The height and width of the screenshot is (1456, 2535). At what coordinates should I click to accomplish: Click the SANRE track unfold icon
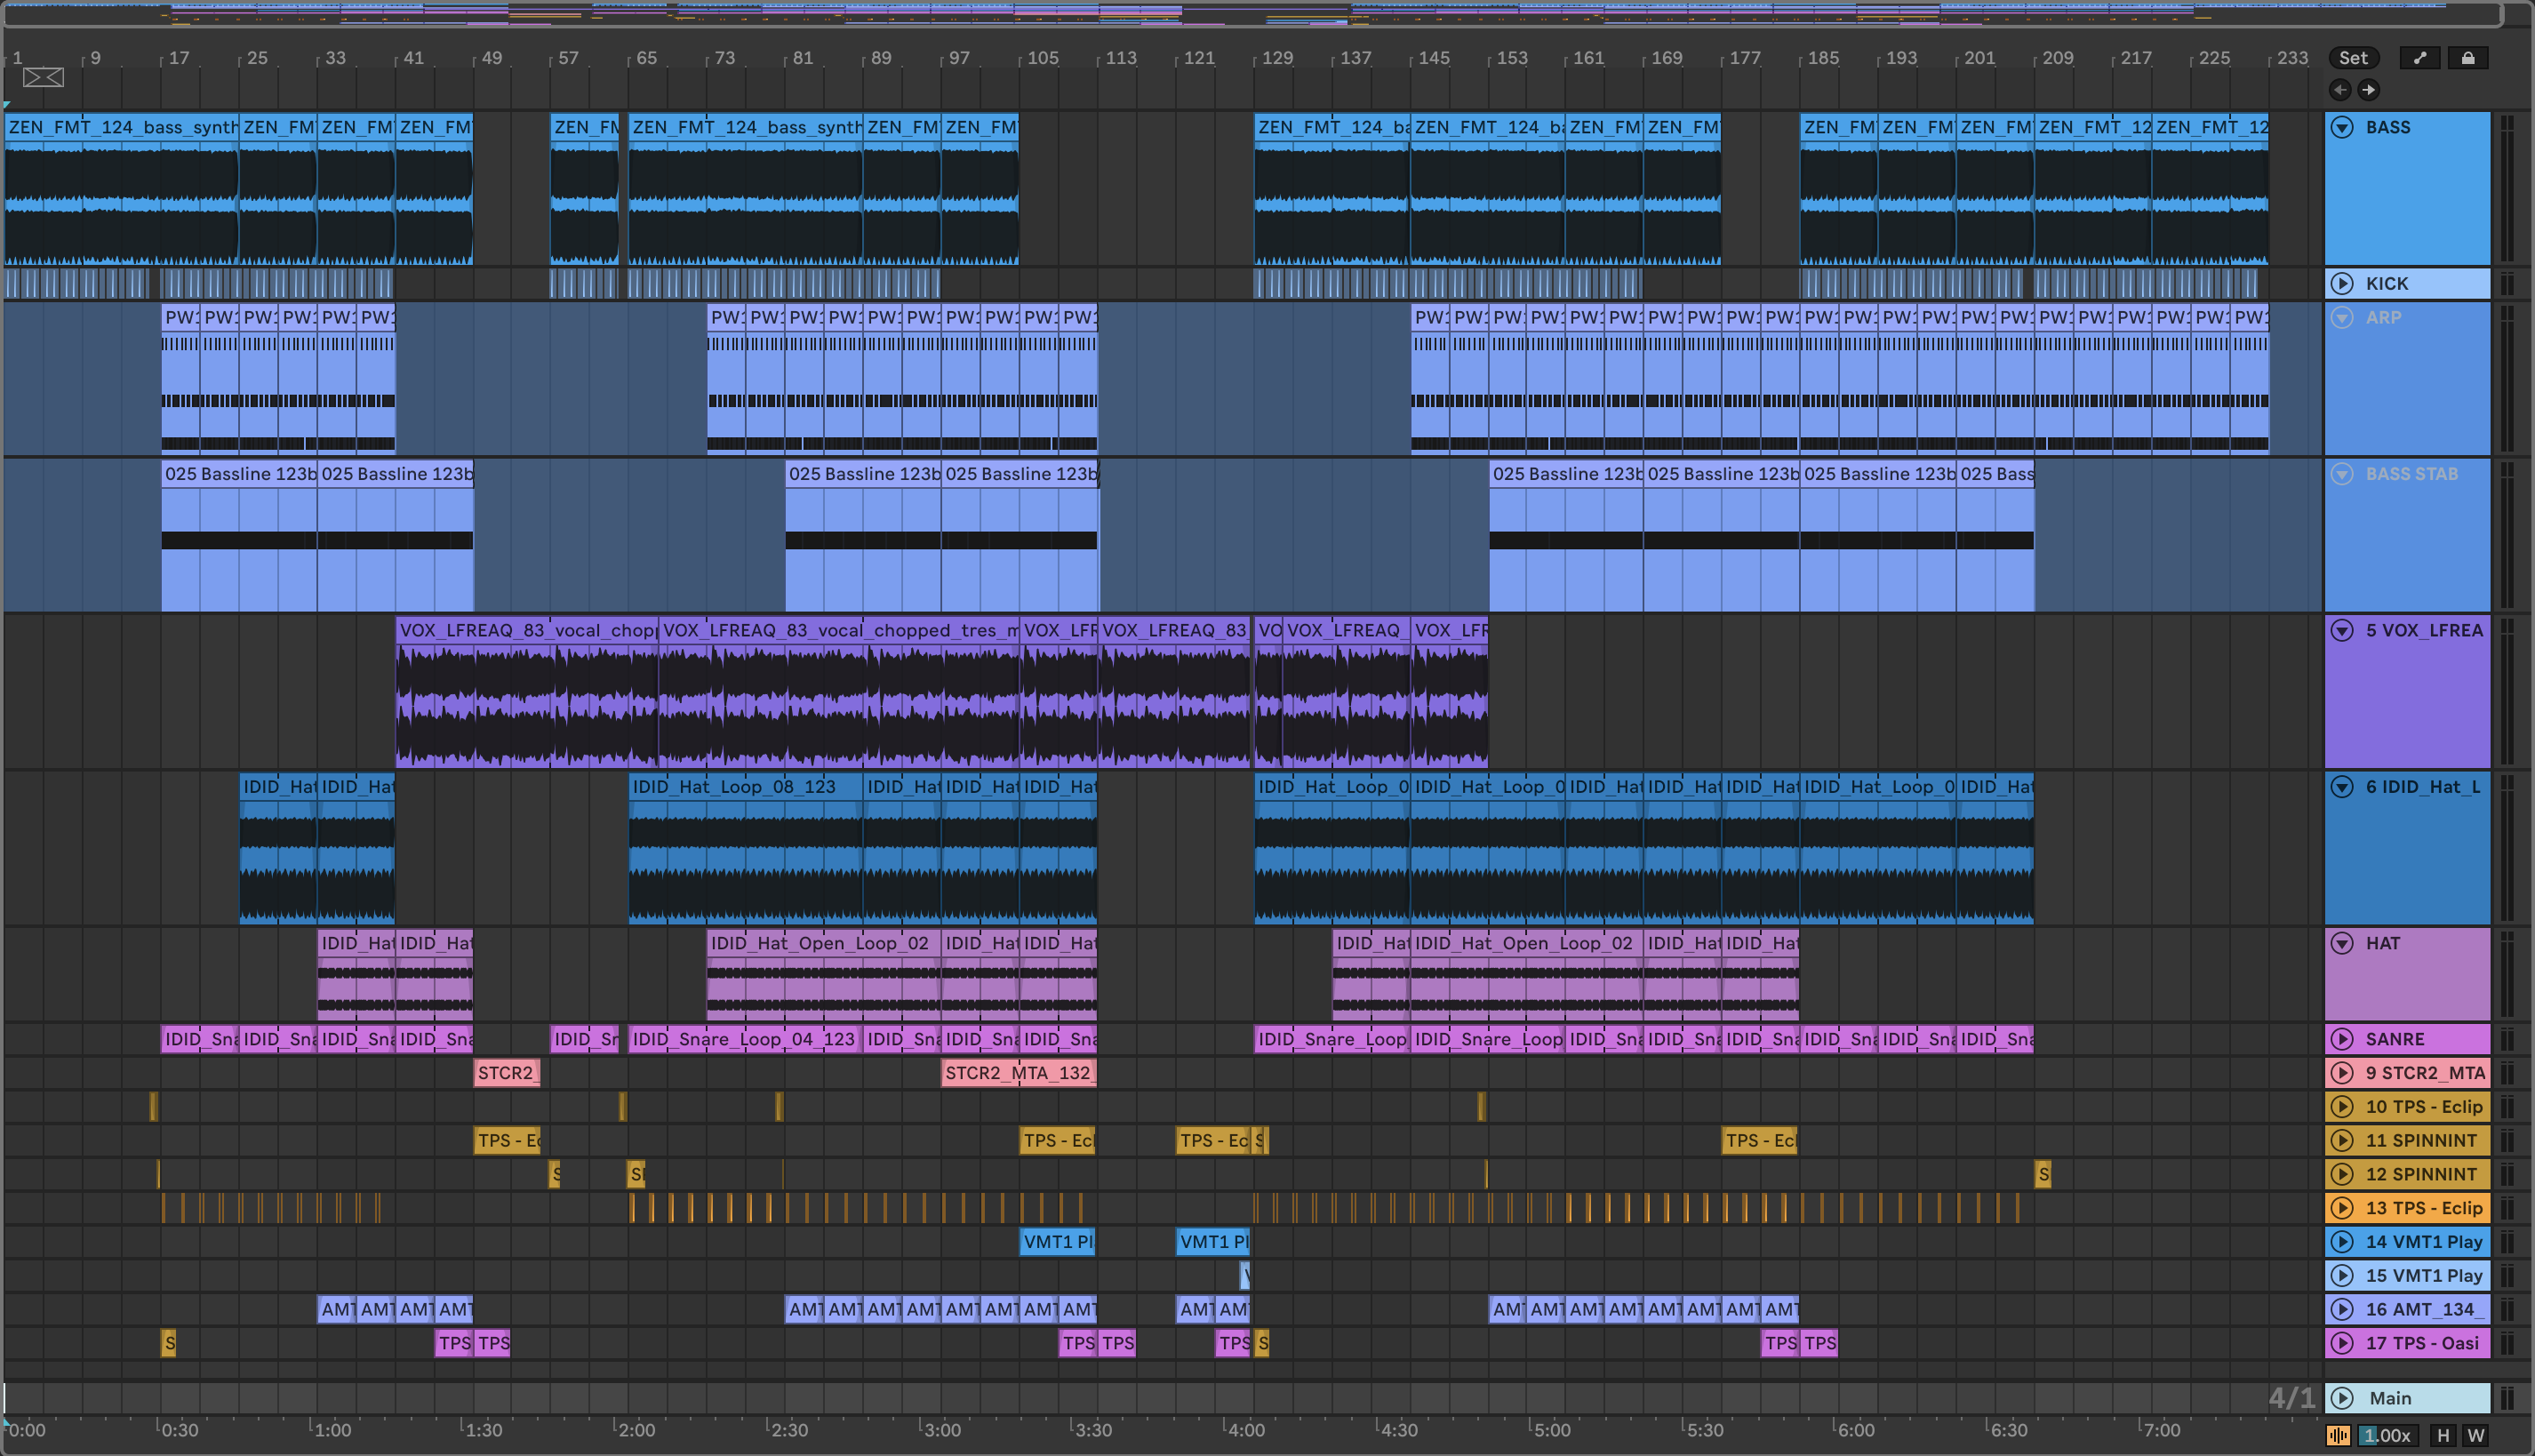tap(2342, 1039)
